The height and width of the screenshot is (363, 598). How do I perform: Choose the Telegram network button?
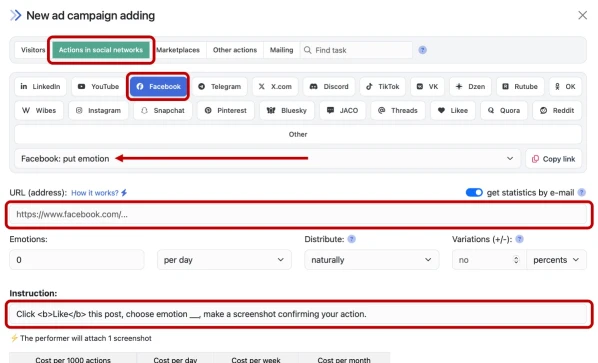220,87
